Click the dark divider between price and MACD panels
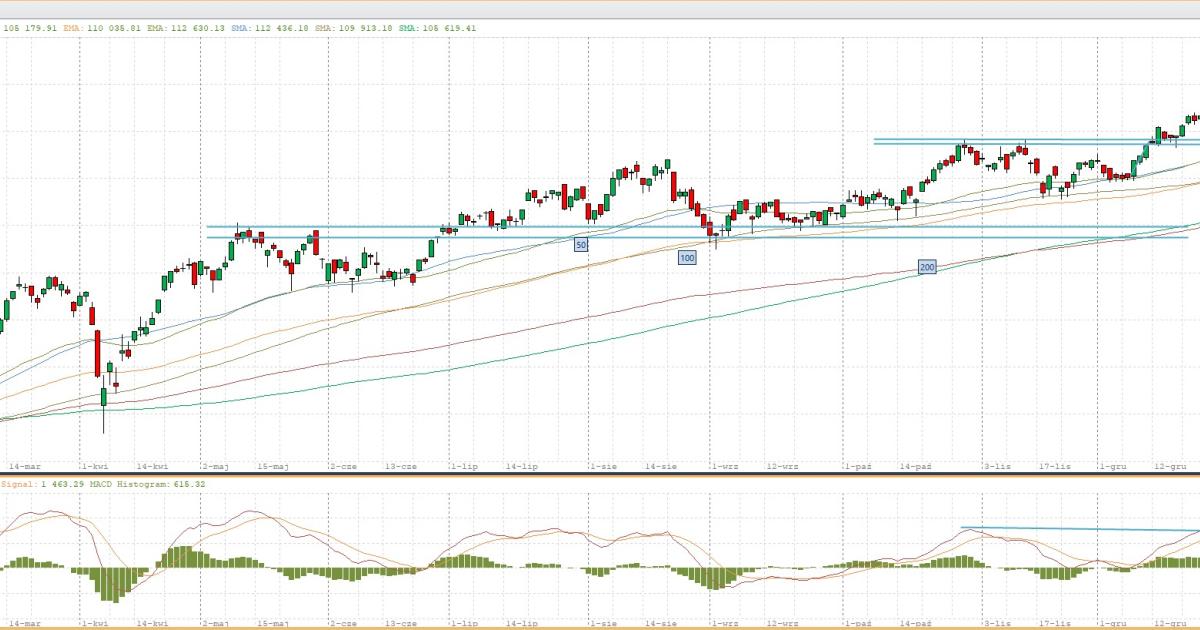 click(x=600, y=476)
